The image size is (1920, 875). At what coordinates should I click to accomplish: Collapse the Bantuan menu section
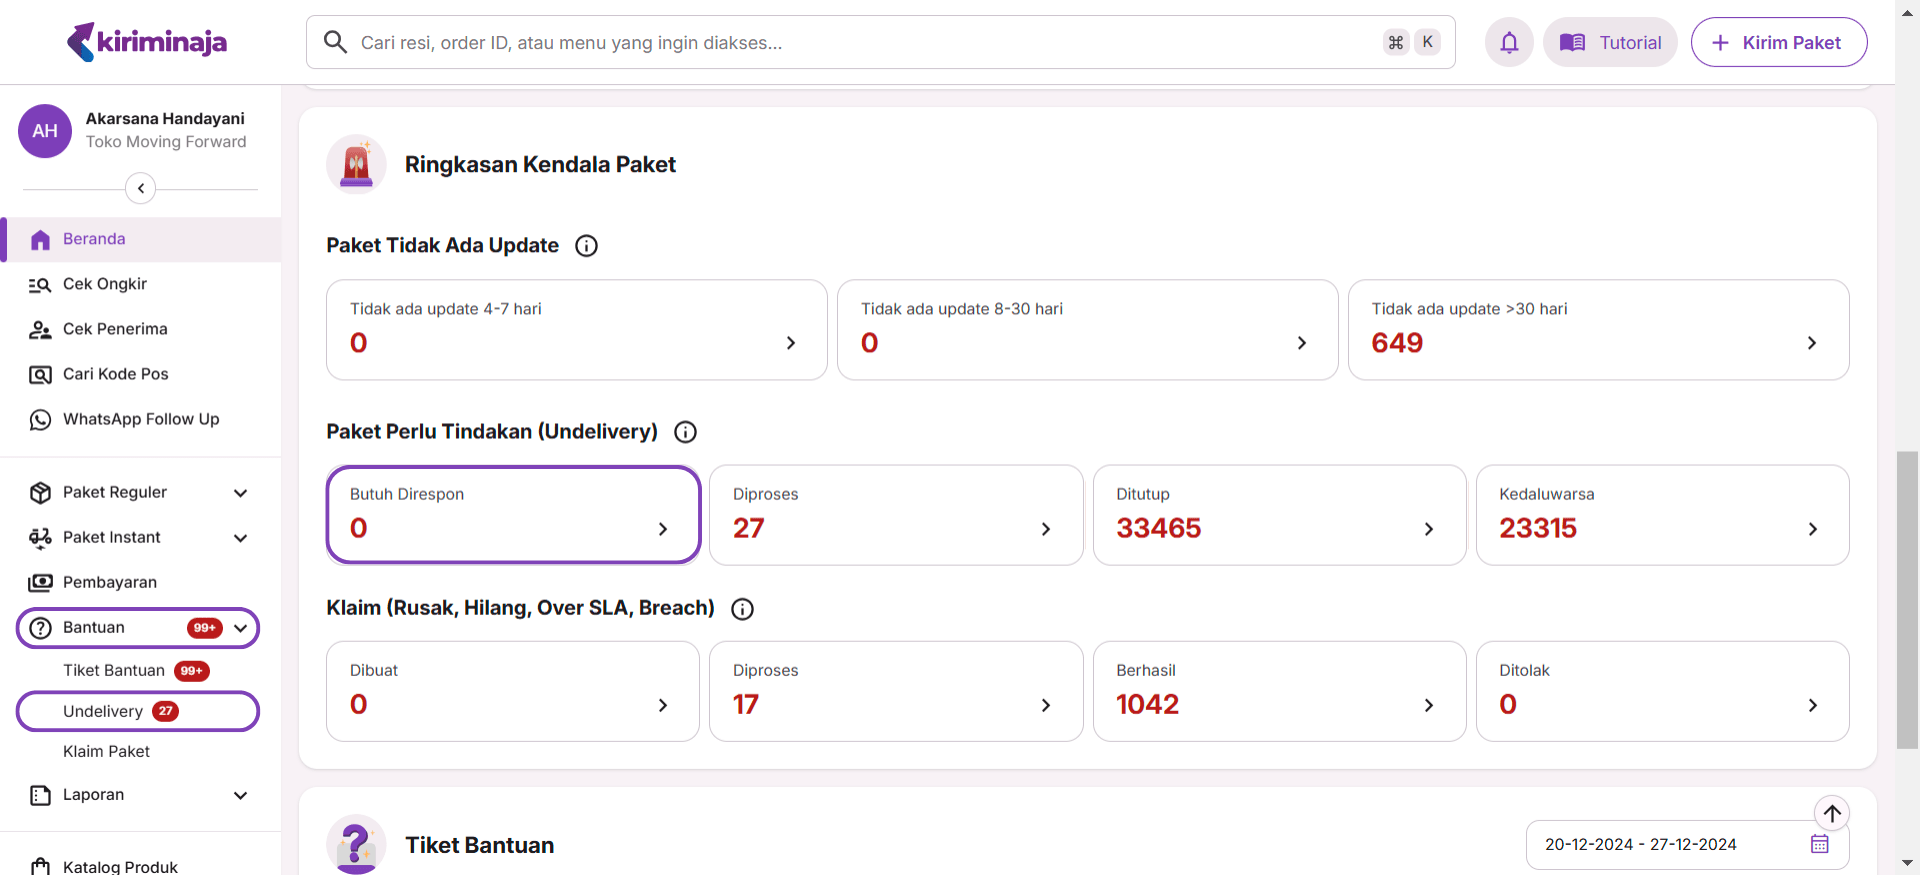tap(240, 628)
